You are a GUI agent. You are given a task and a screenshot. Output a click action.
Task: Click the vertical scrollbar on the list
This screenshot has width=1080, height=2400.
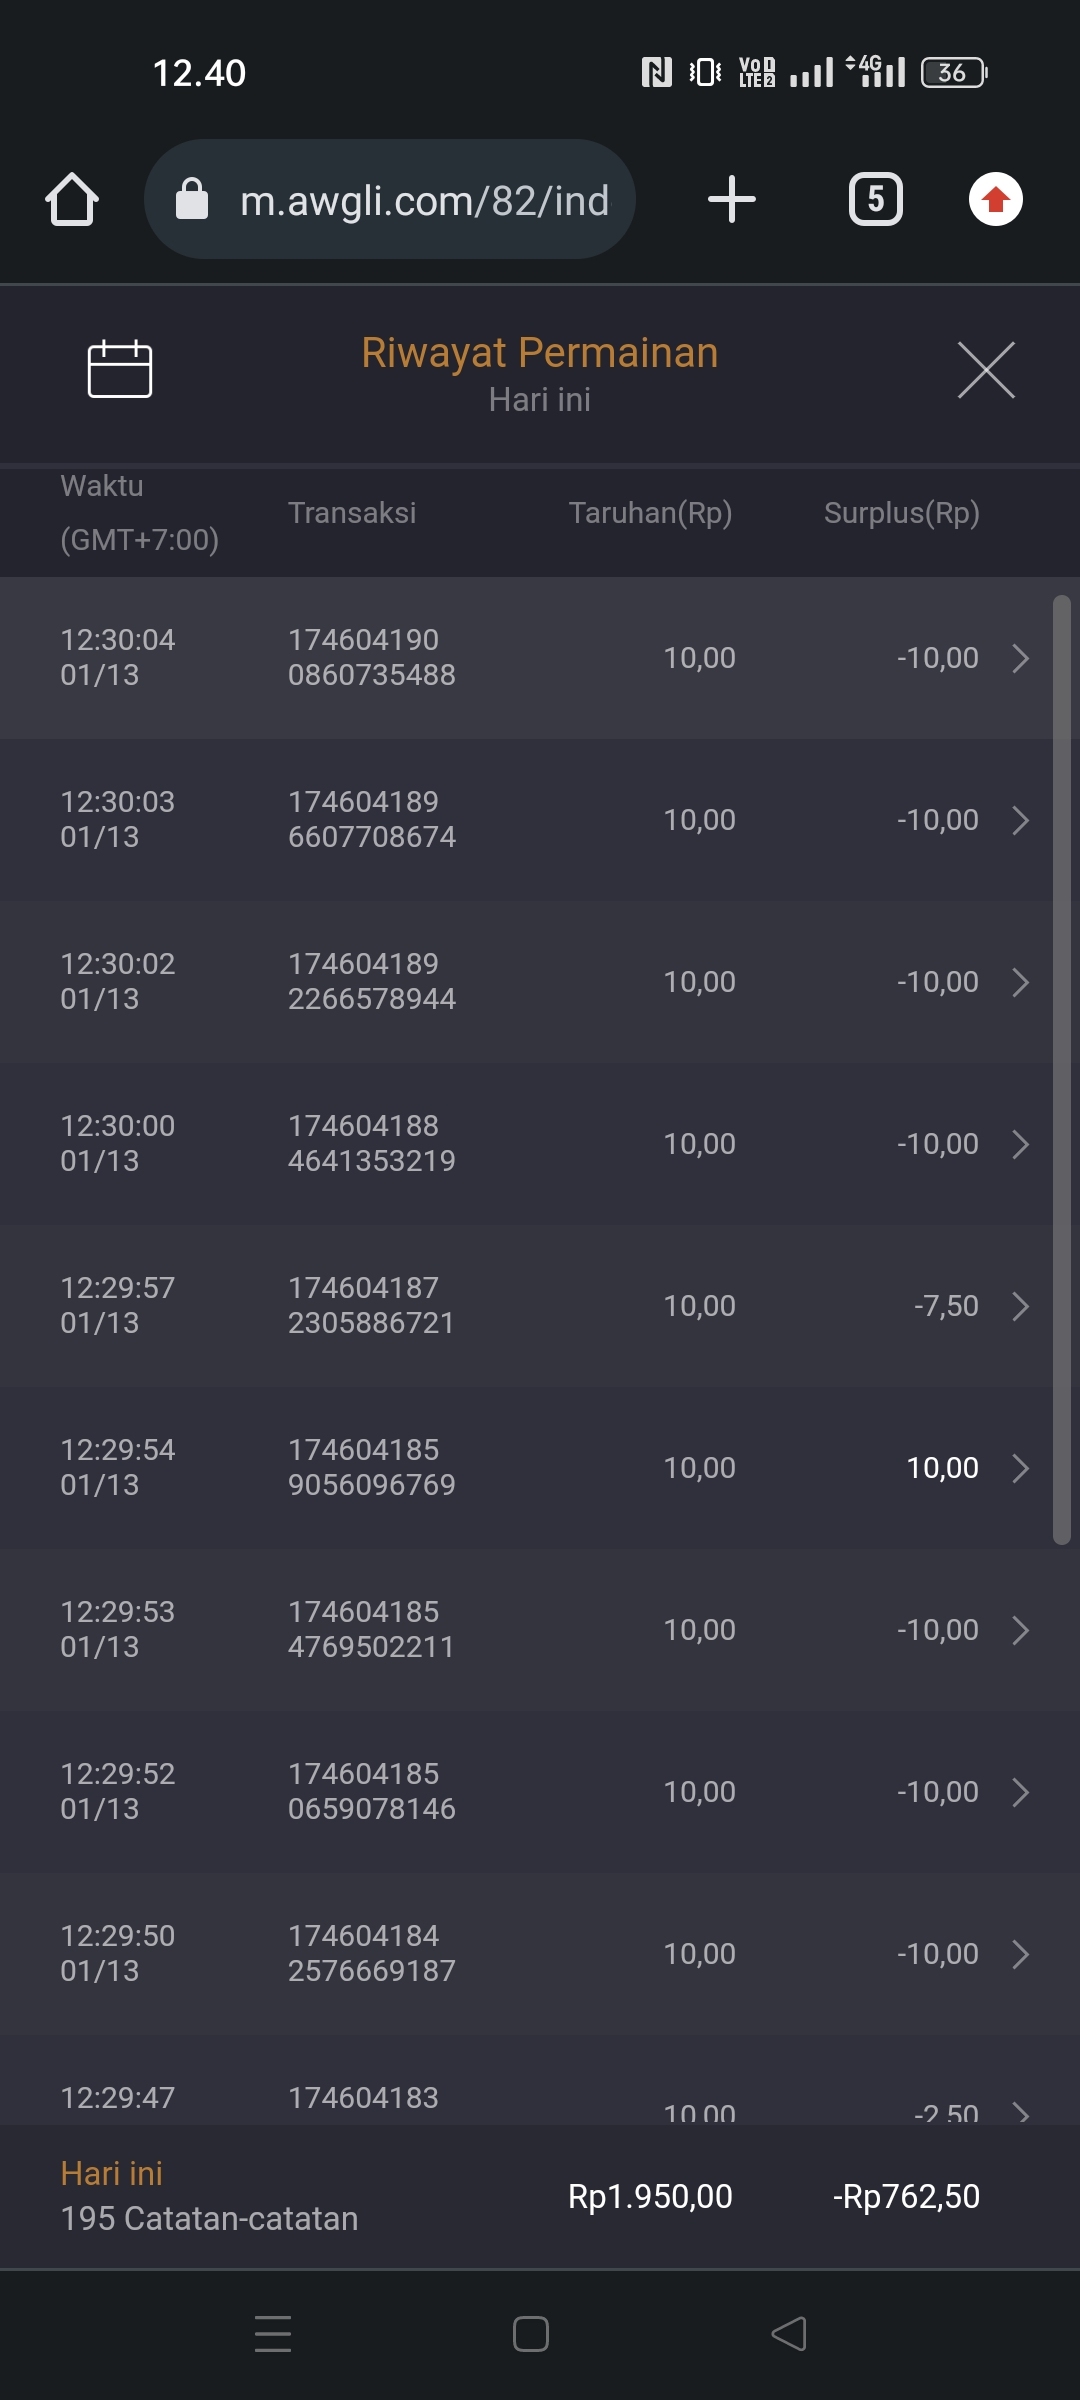(1061, 1070)
